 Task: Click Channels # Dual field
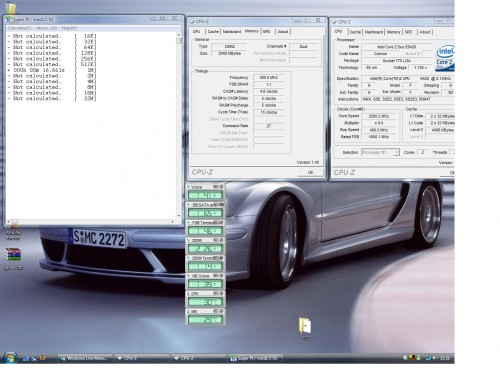point(303,47)
